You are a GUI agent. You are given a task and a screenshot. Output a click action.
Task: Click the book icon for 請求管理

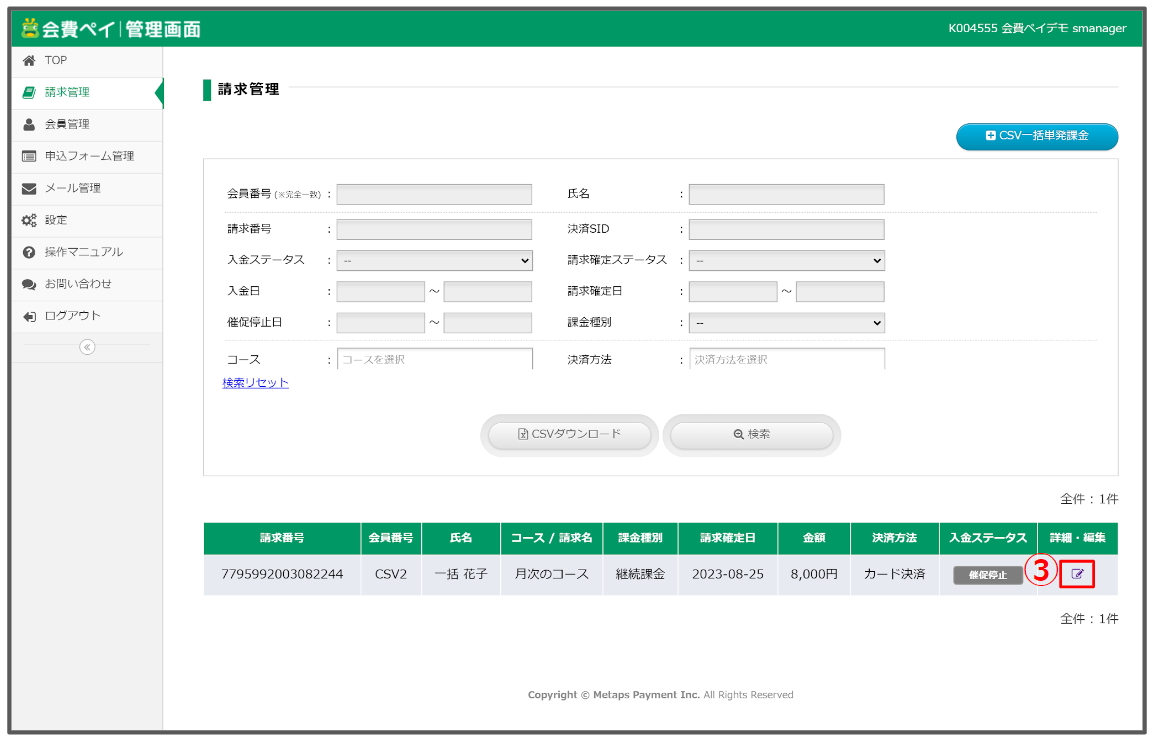pos(29,93)
